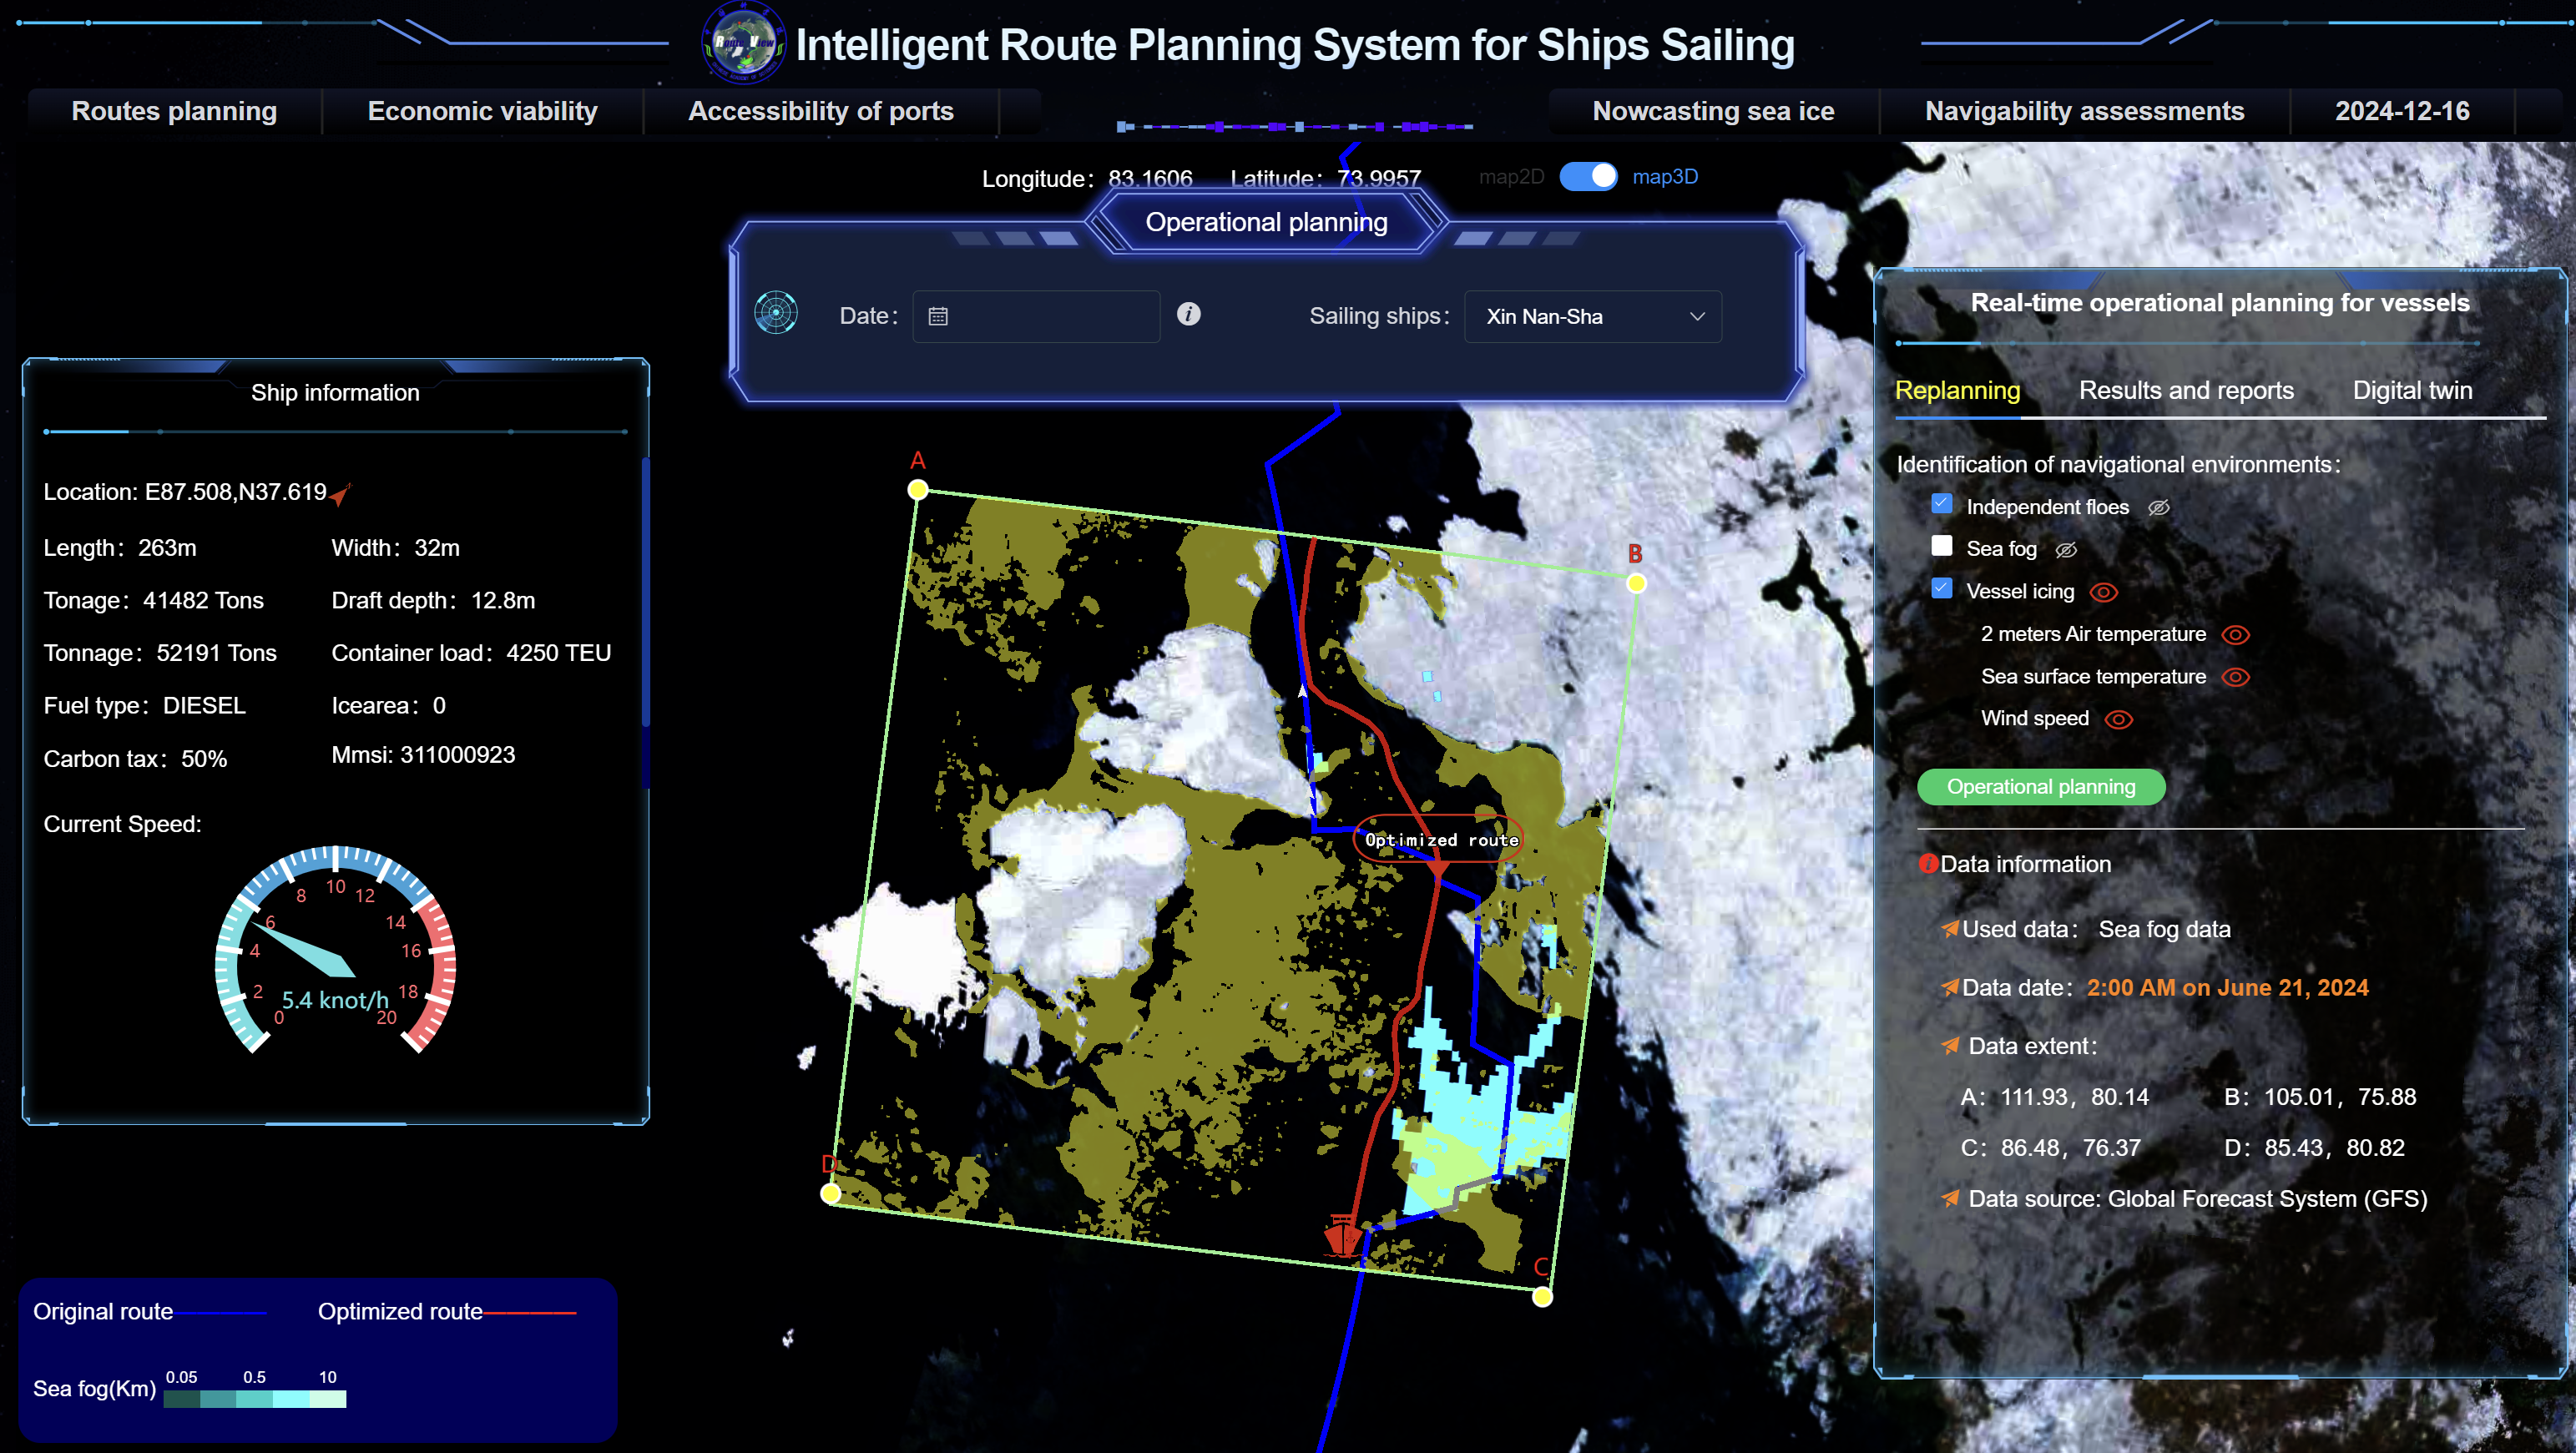Click the calendar icon in Date field
The width and height of the screenshot is (2576, 1453).
[x=938, y=317]
